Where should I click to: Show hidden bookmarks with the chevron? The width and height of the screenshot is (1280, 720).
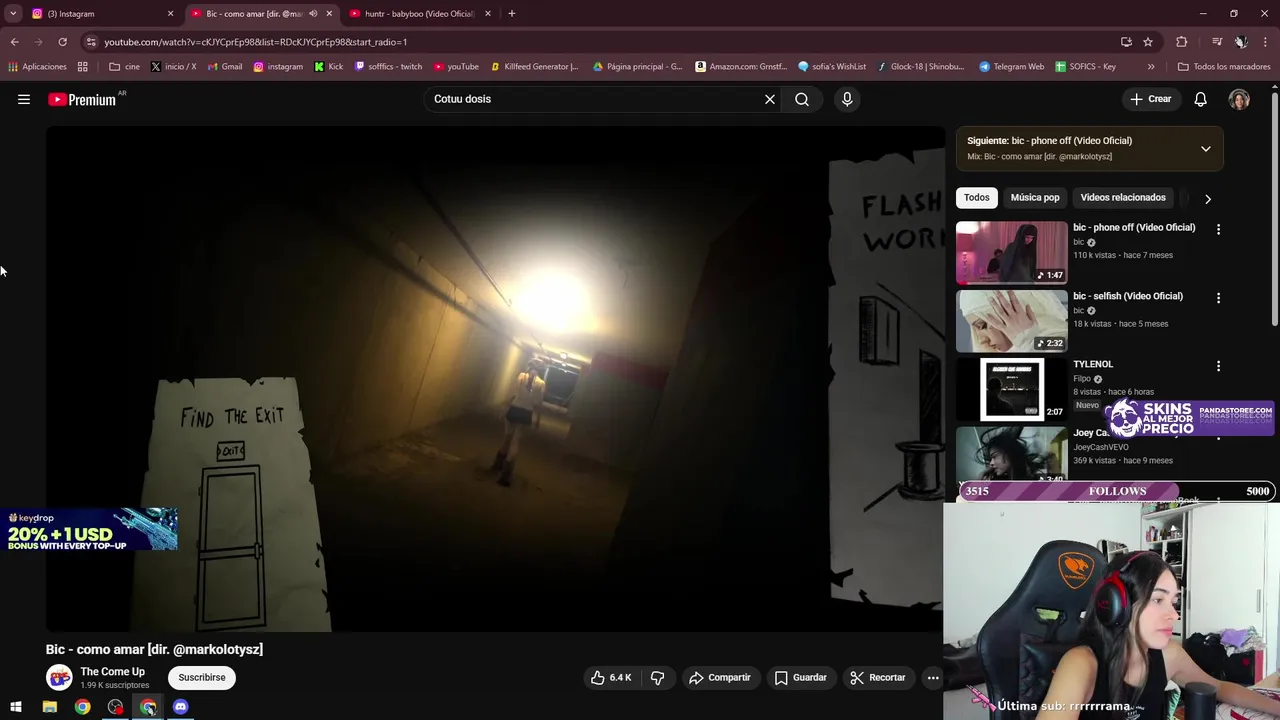(1151, 67)
